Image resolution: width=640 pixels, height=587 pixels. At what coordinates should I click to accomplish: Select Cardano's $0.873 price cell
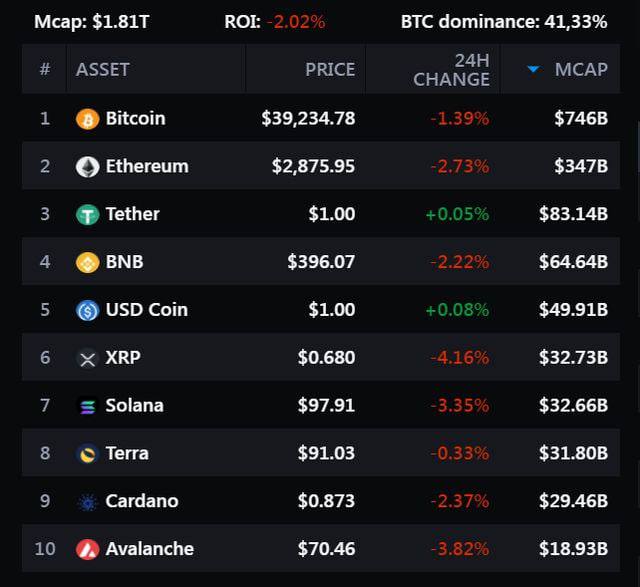coord(326,501)
